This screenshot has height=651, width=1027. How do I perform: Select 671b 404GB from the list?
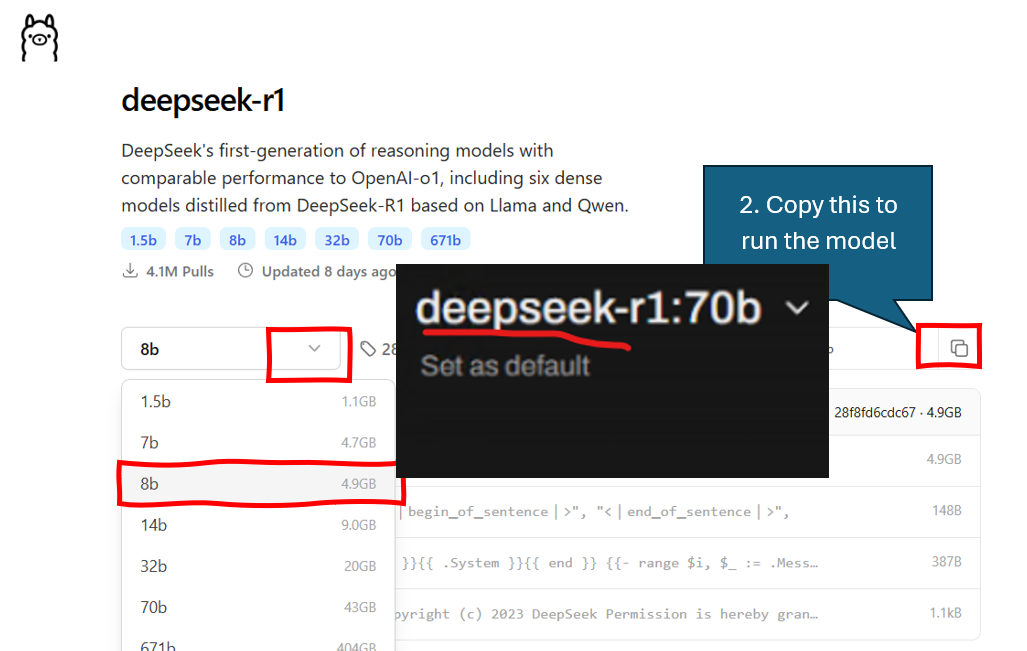258,644
